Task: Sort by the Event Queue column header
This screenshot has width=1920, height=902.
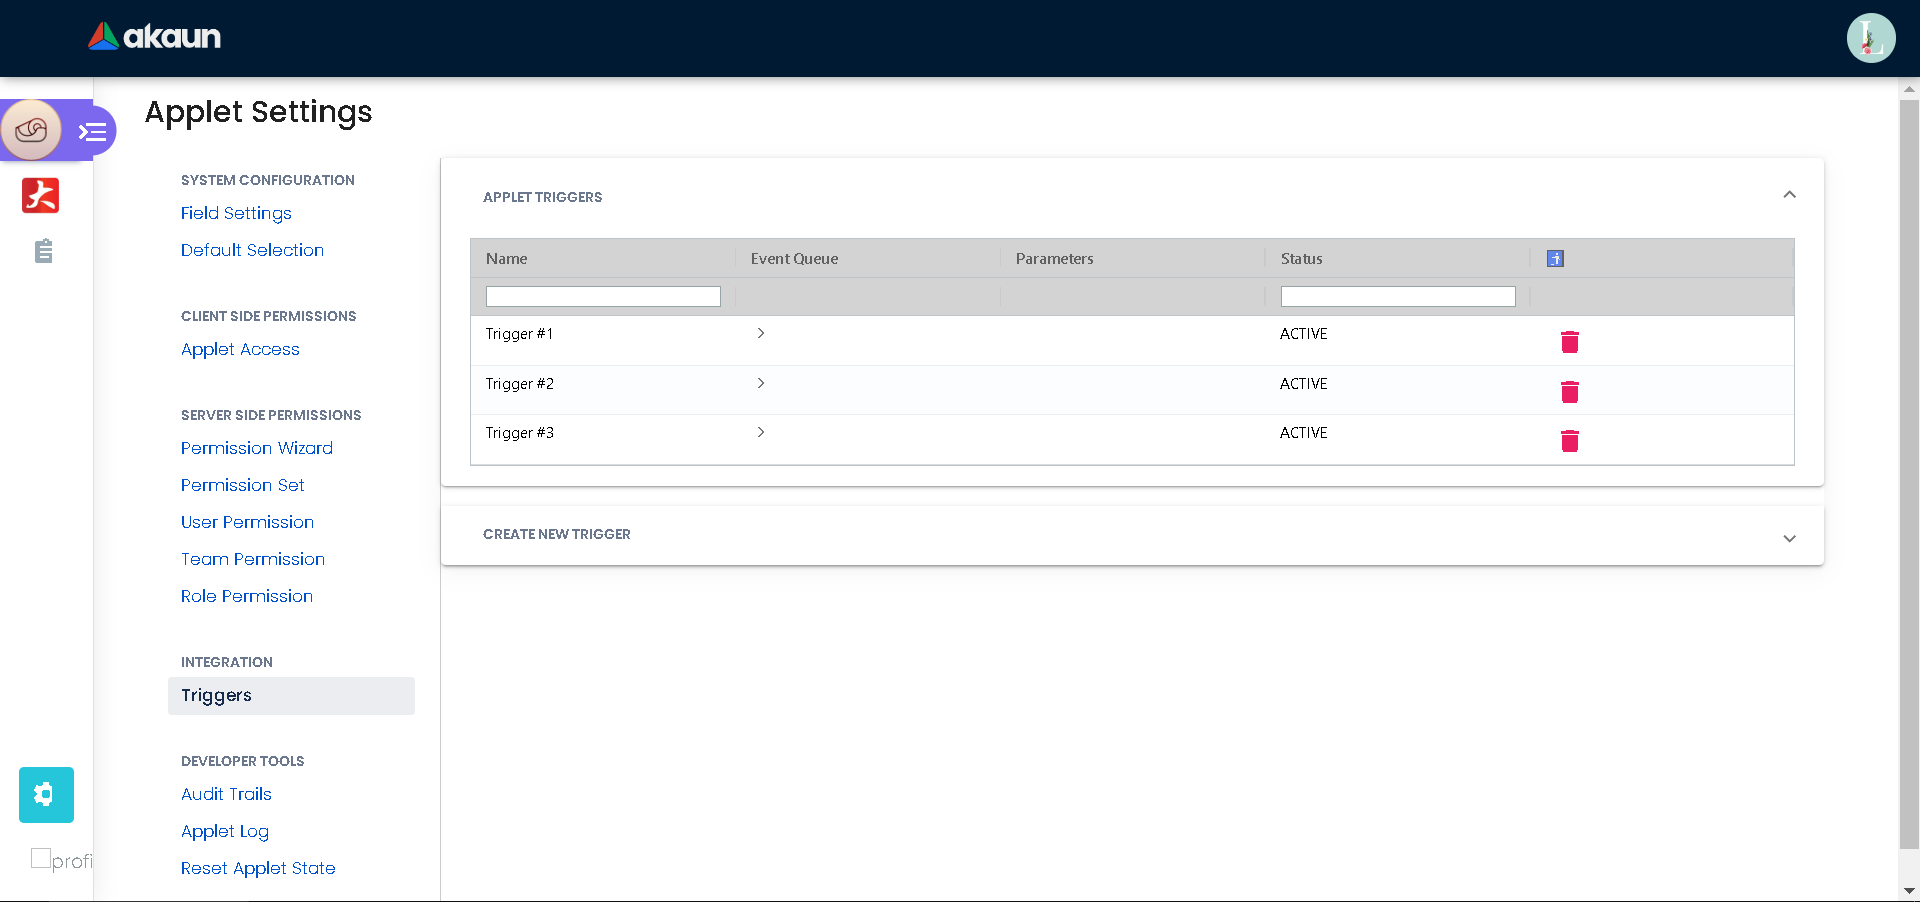Action: point(794,258)
